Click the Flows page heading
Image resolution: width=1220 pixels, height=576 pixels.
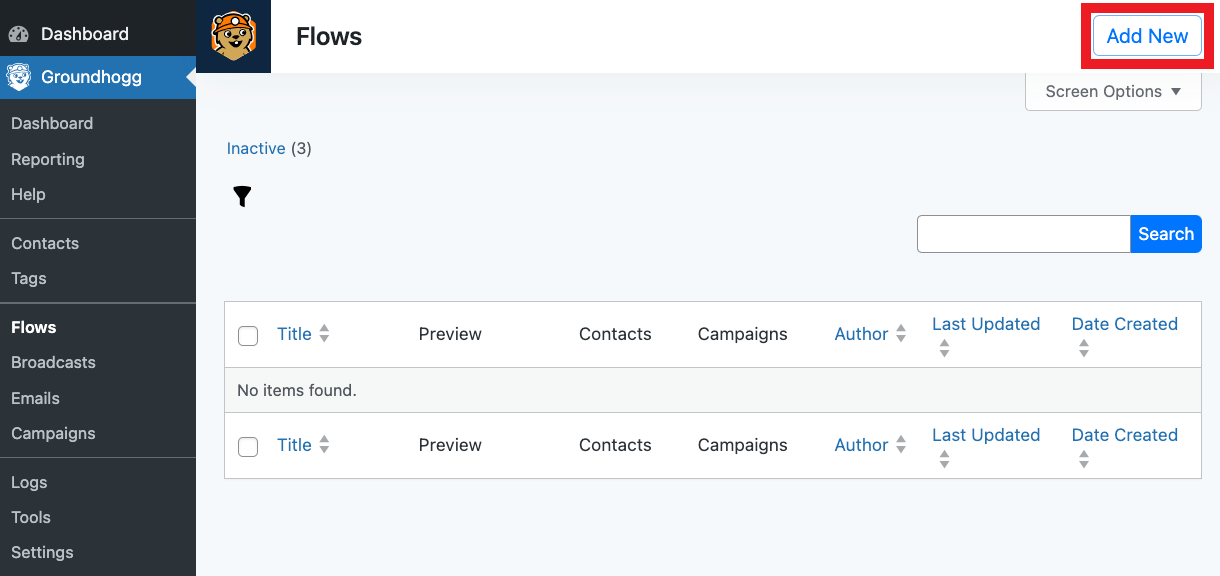(329, 37)
